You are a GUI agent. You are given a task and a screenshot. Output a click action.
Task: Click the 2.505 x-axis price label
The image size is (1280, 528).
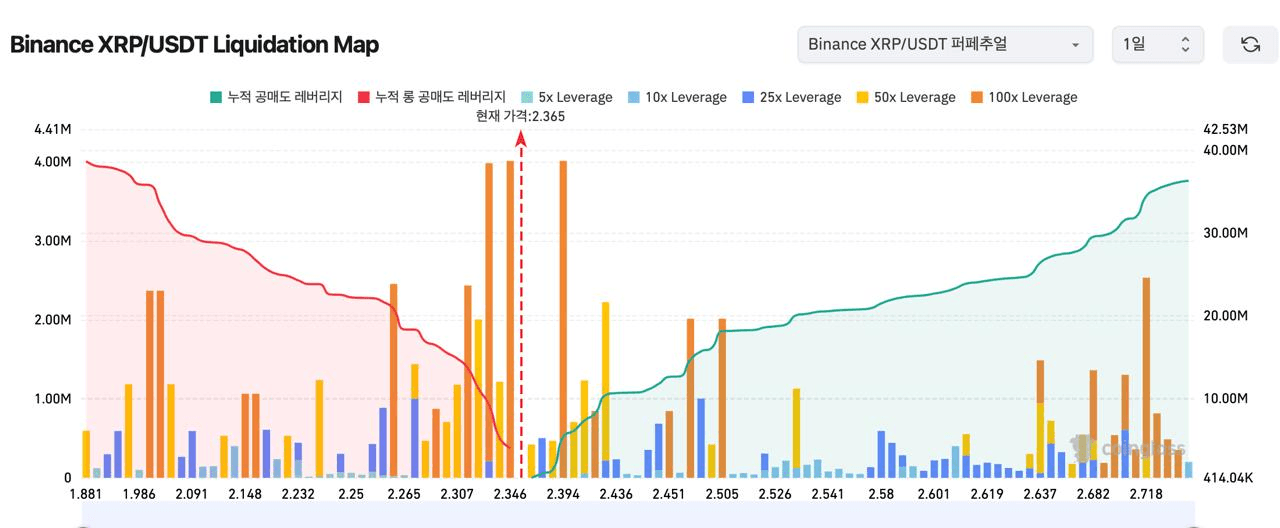(x=722, y=494)
